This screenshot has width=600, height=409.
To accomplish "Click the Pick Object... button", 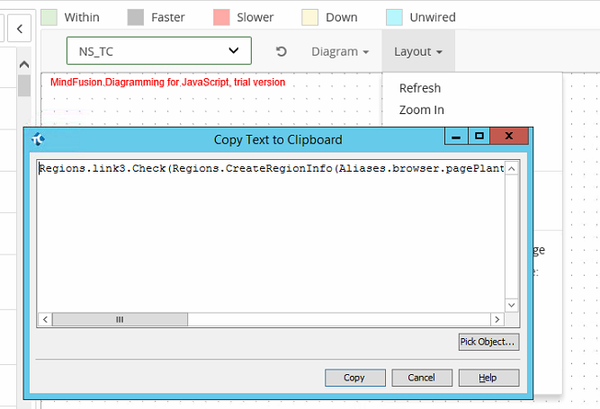I will coord(489,342).
